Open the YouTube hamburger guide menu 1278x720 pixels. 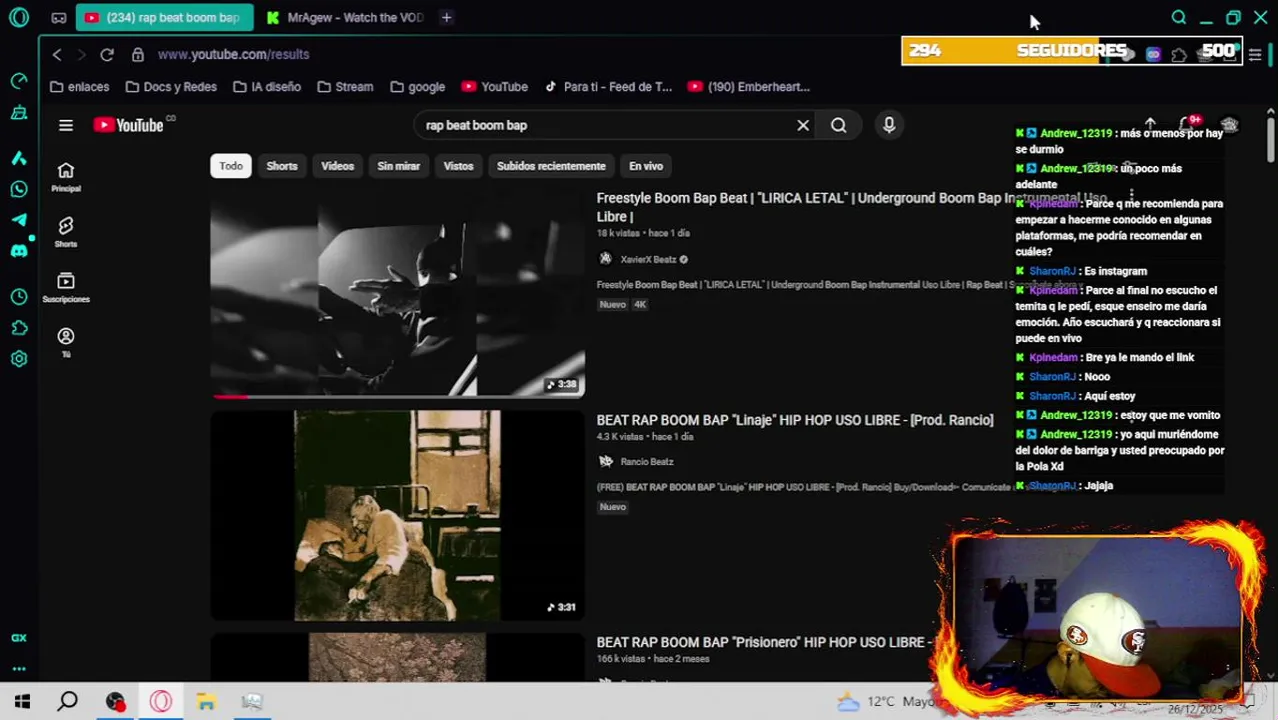[x=66, y=125]
